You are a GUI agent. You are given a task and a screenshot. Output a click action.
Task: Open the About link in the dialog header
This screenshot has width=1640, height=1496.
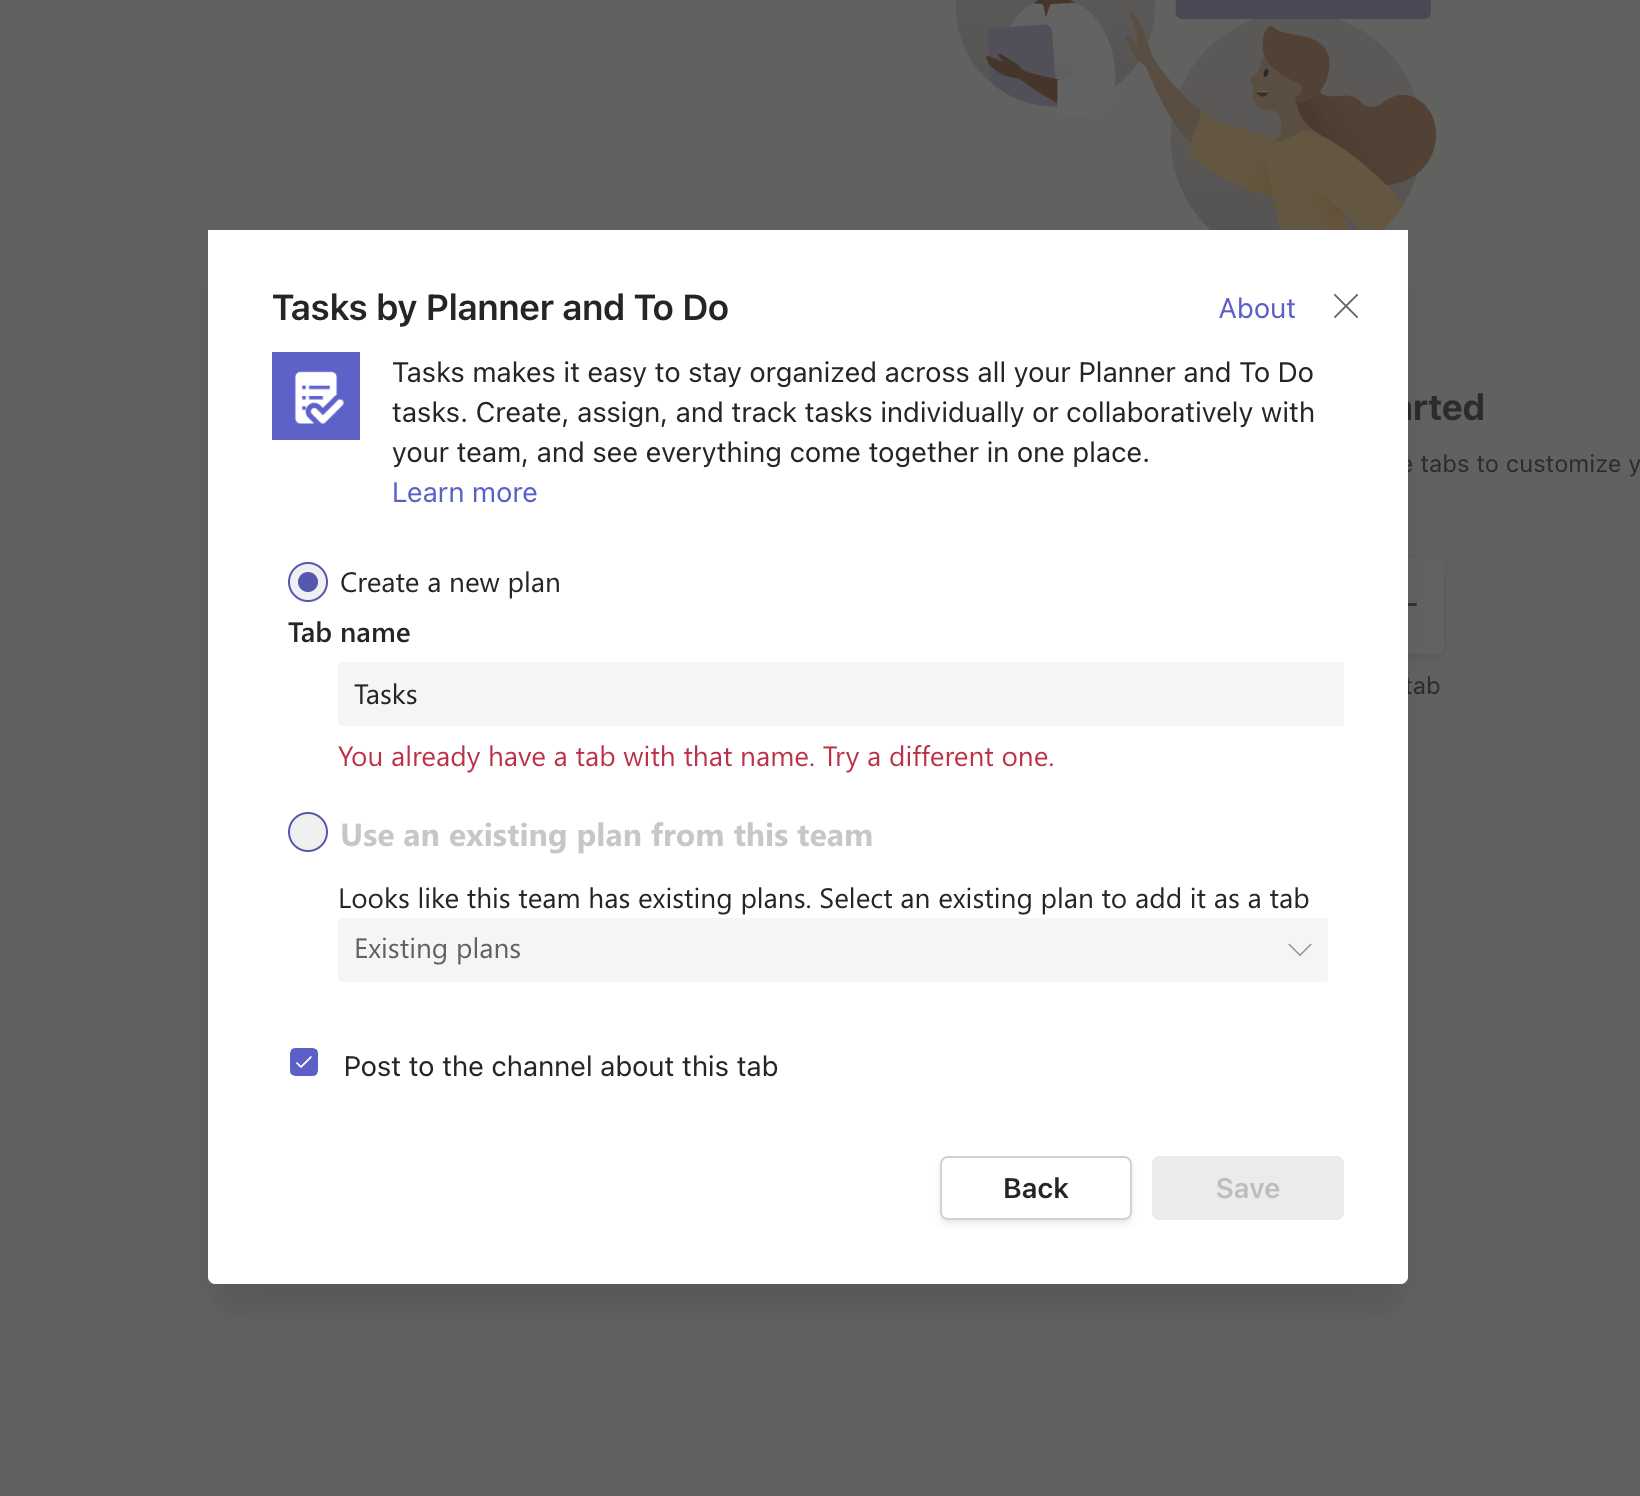1257,308
